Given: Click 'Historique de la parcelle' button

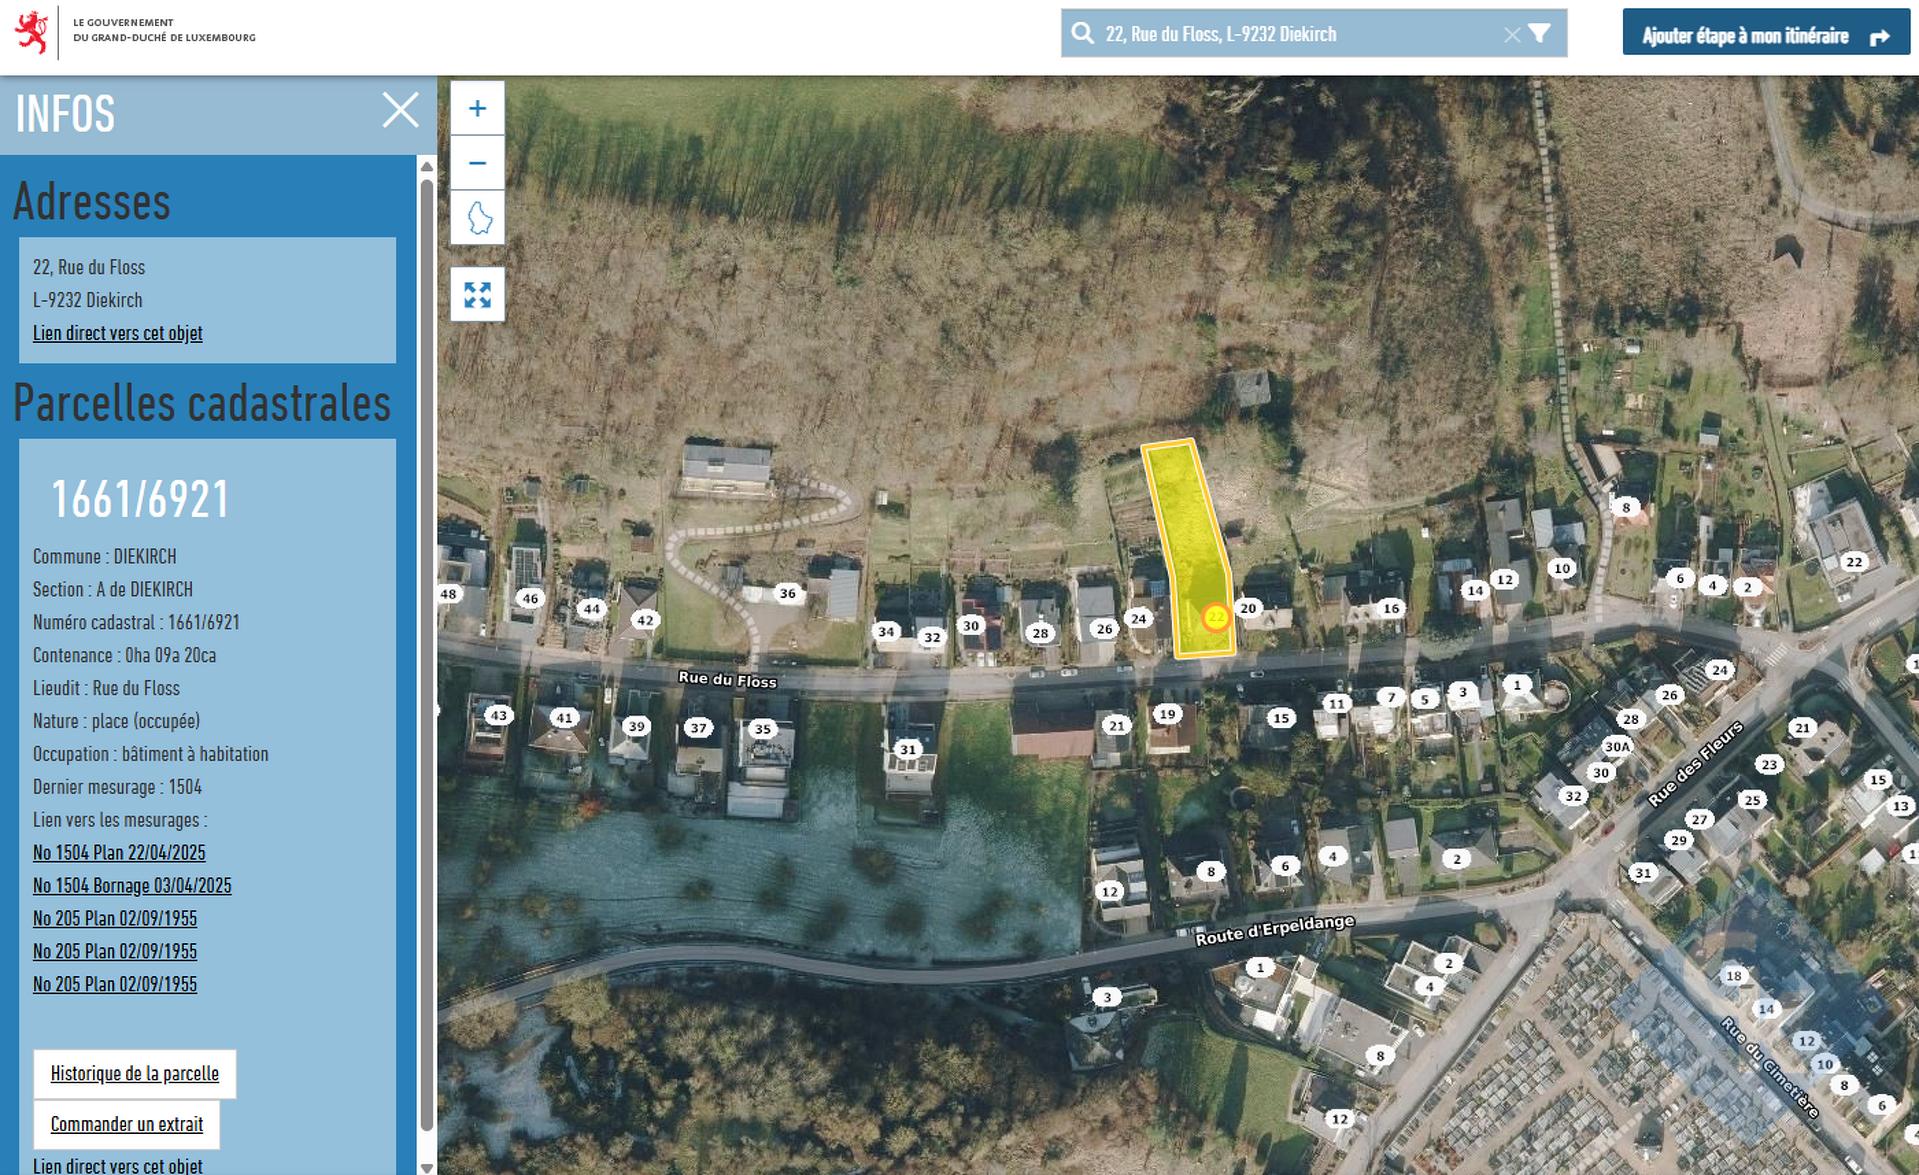Looking at the screenshot, I should click(x=135, y=1074).
